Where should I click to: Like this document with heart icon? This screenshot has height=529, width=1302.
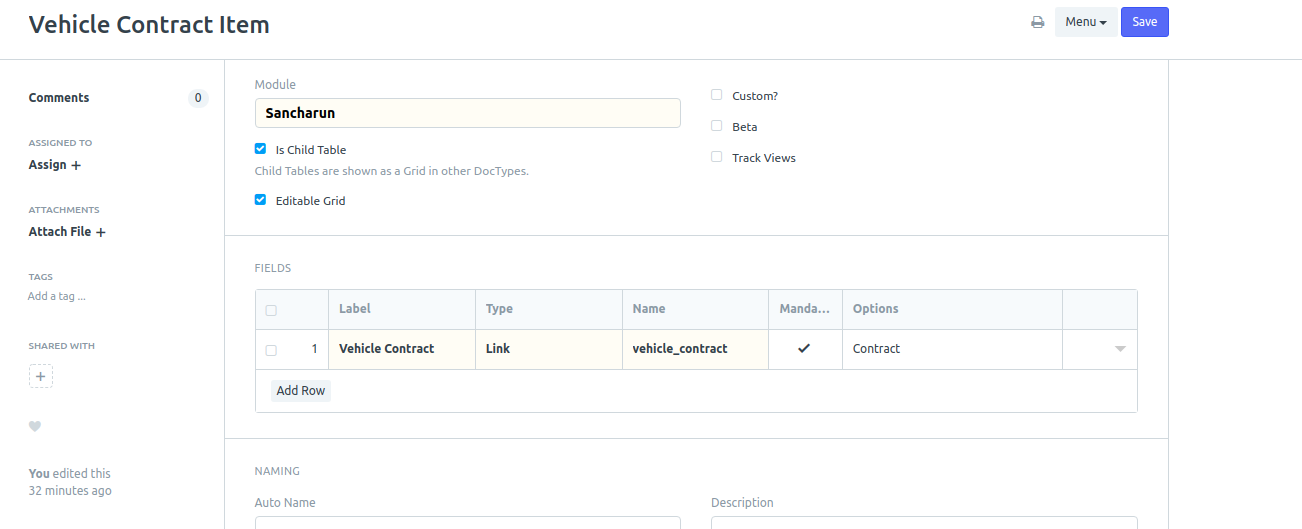click(x=35, y=426)
